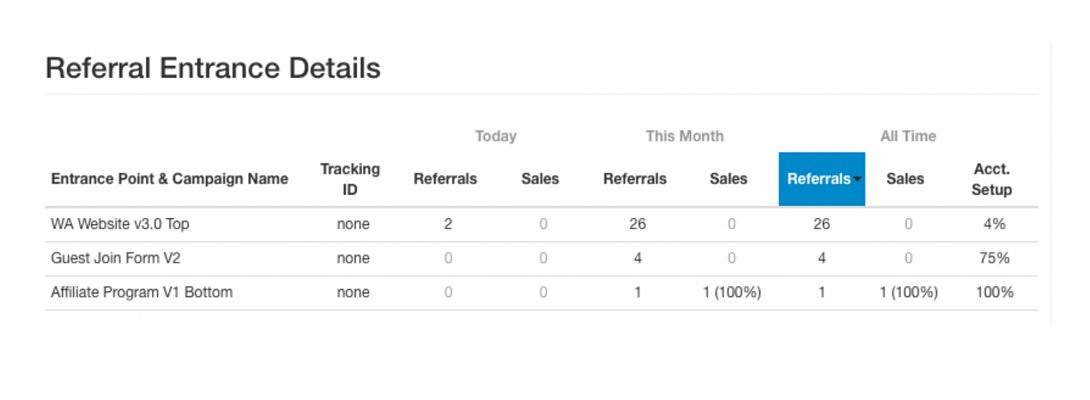Click the Referral Entrance Details heading

[213, 68]
